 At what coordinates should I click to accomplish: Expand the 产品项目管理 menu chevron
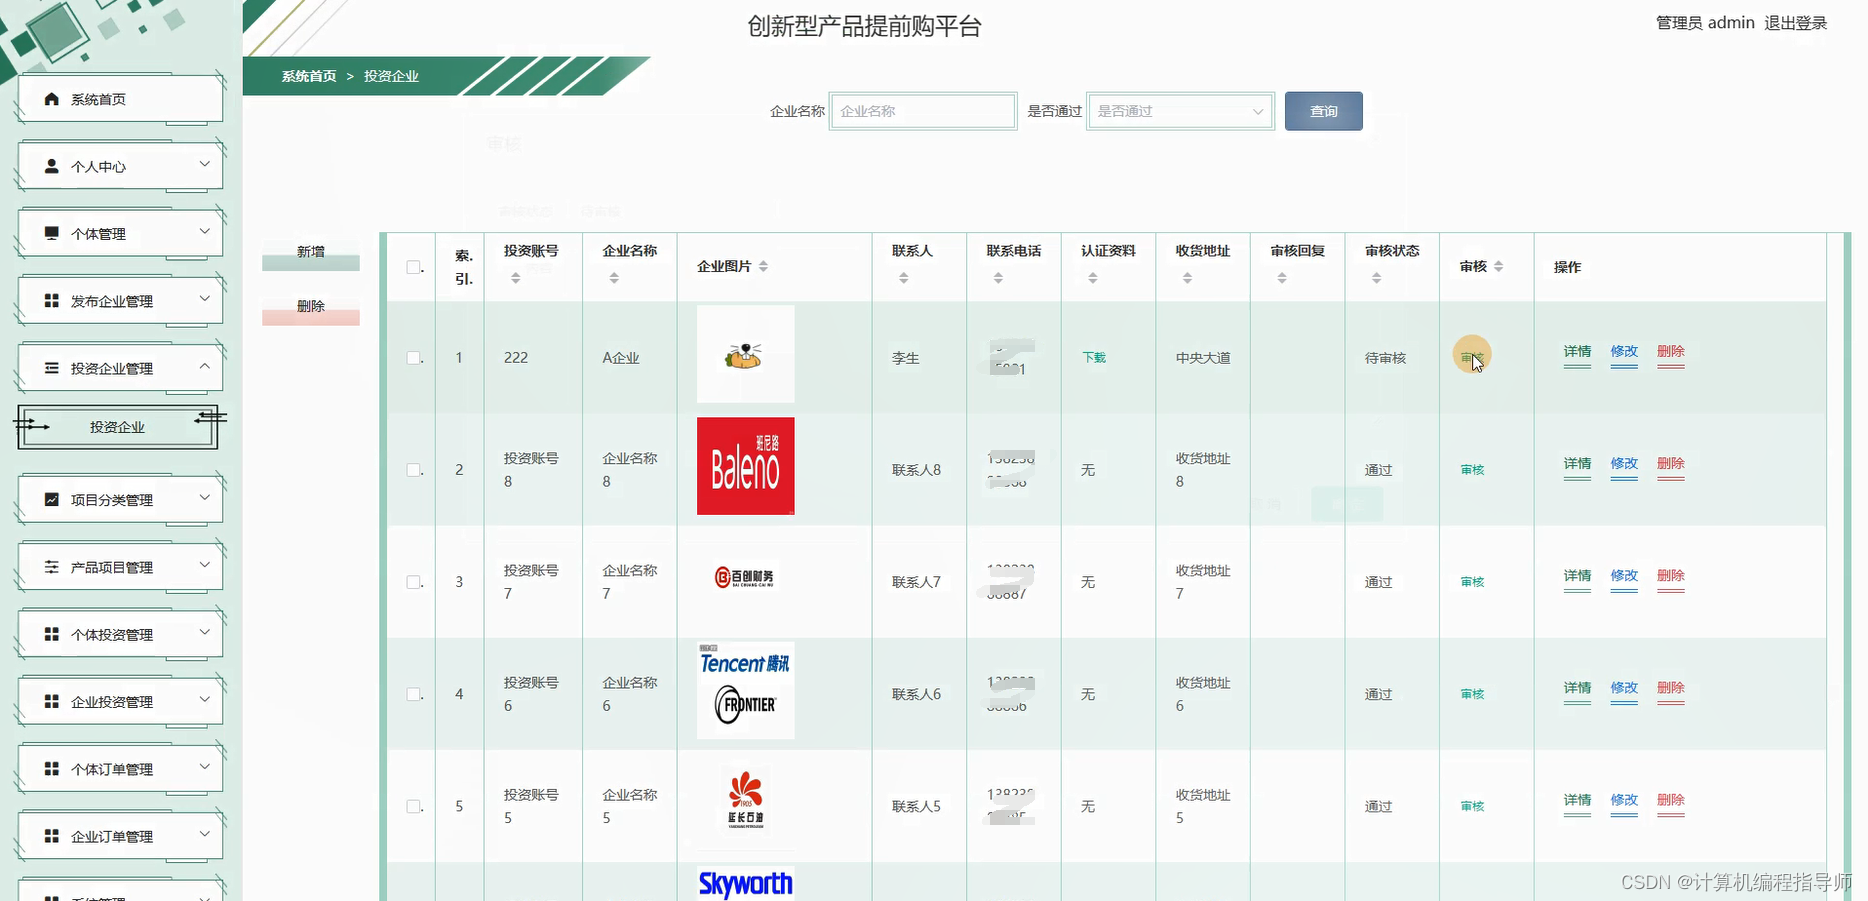tap(204, 564)
